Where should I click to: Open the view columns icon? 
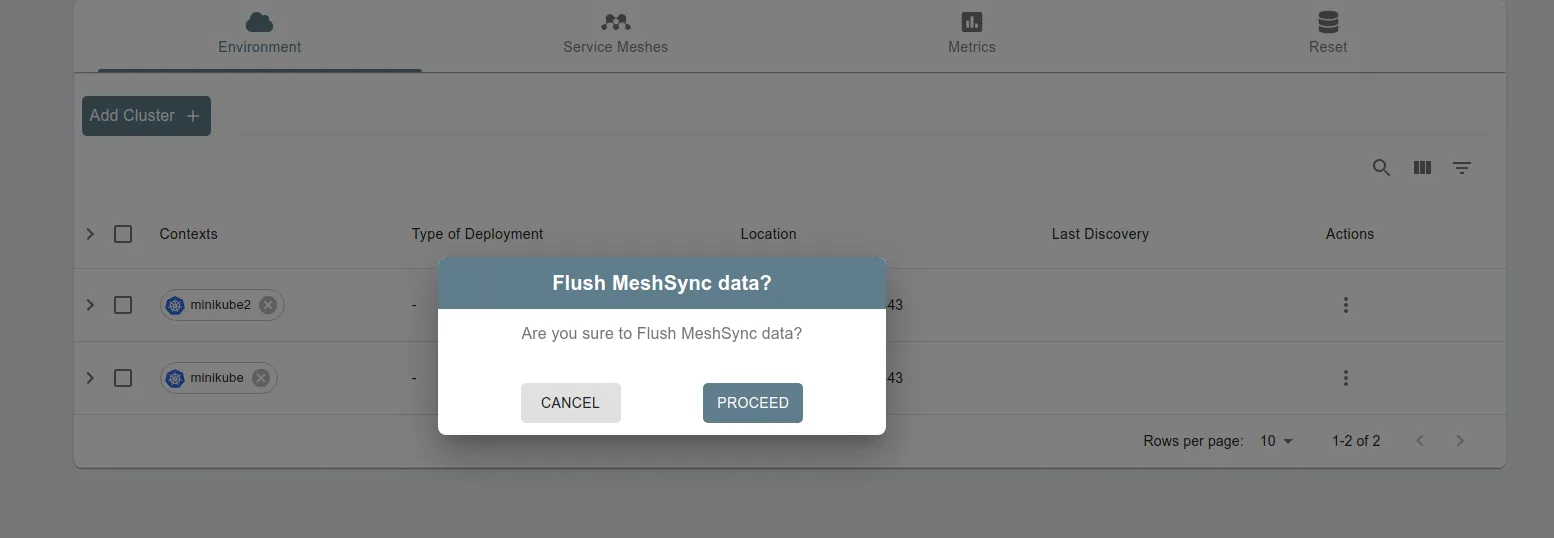point(1422,168)
